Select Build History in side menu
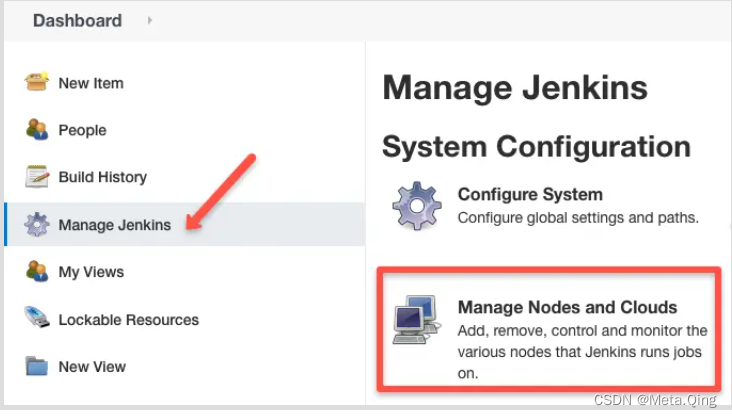This screenshot has width=732, height=417. (102, 177)
